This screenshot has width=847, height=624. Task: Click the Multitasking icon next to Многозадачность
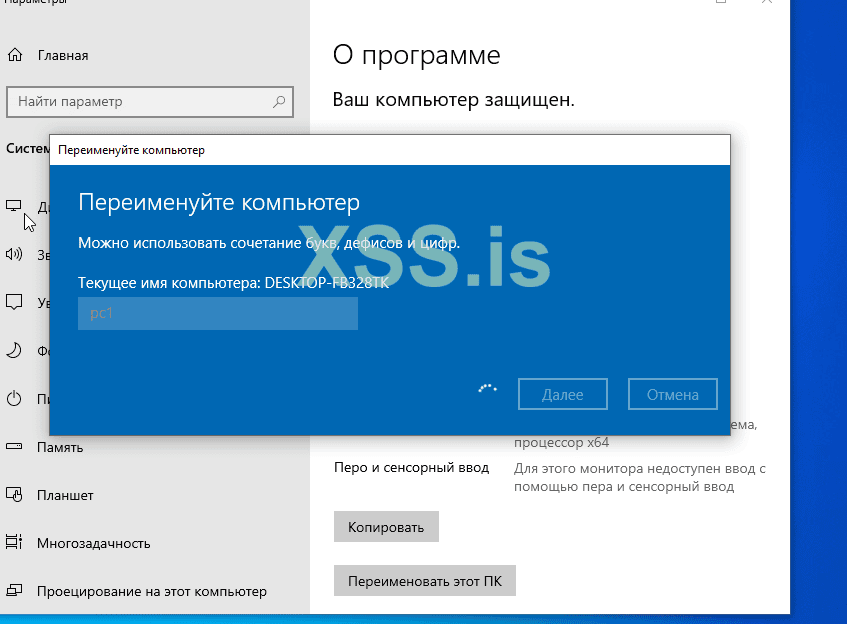(x=14, y=542)
